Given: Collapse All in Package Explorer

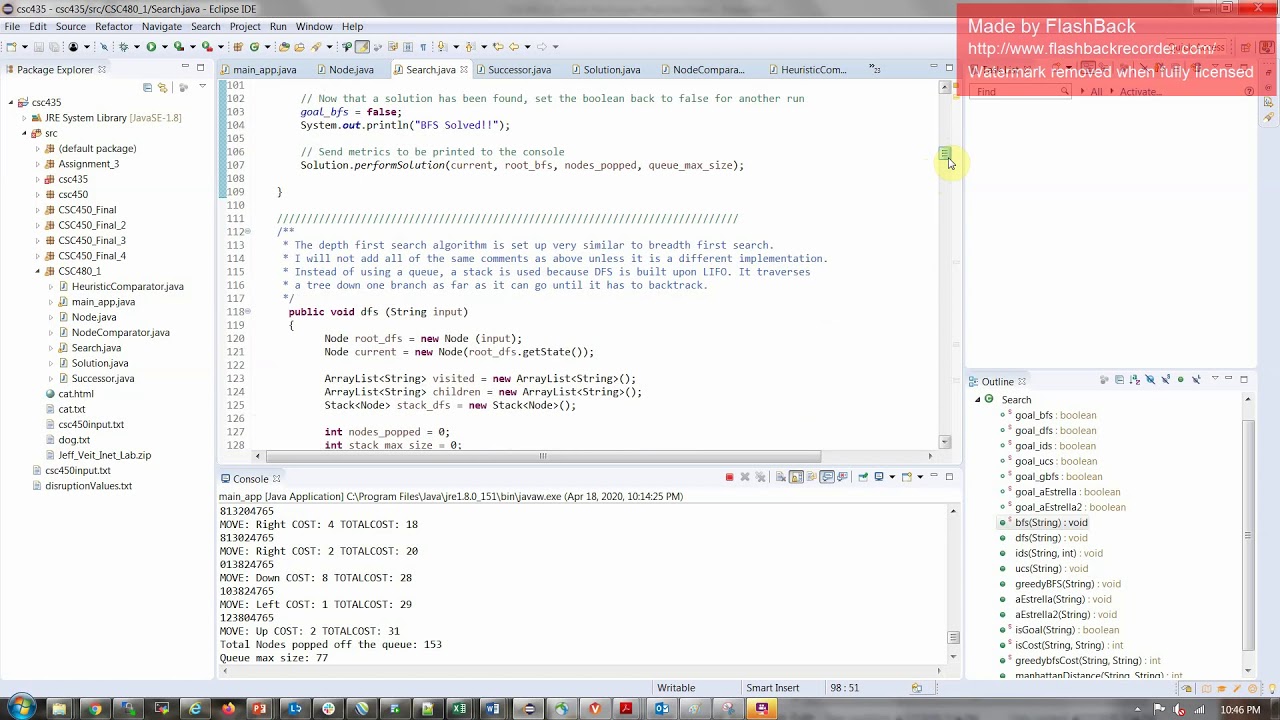Looking at the screenshot, I should click(147, 87).
